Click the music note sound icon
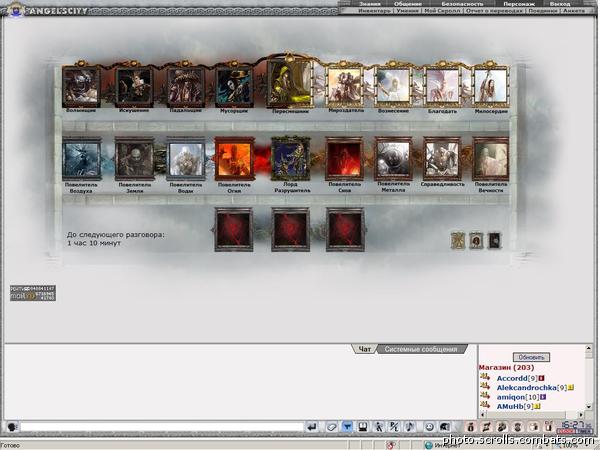The width and height of the screenshot is (600, 450). pos(409,427)
